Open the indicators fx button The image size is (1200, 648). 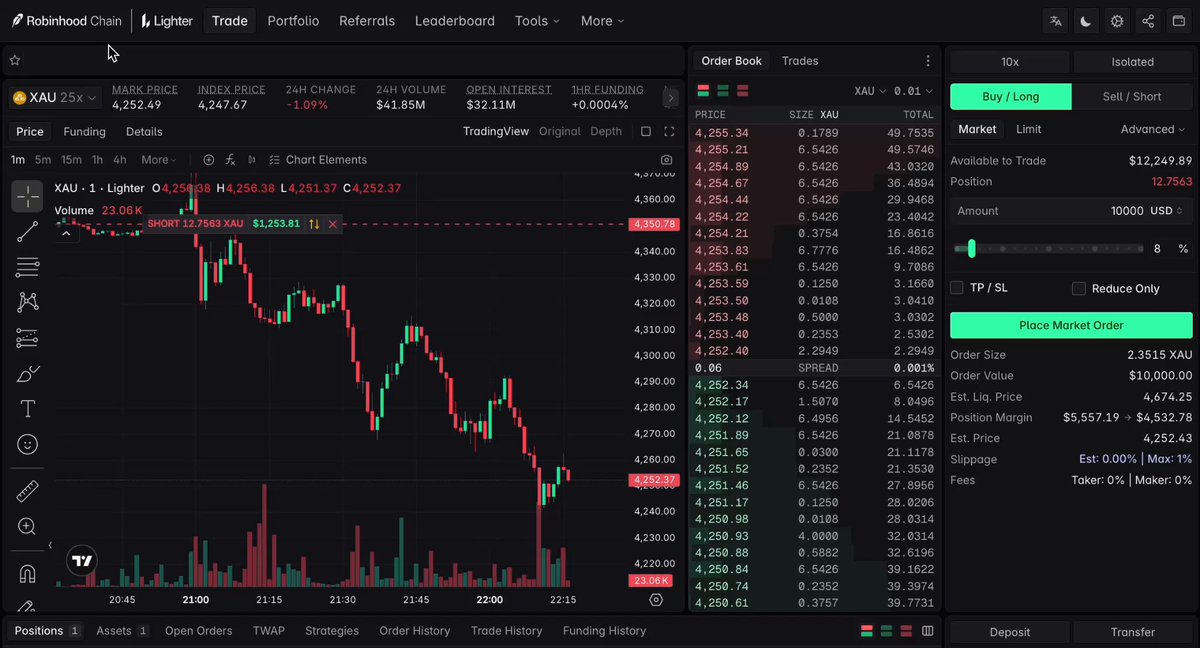pos(231,160)
